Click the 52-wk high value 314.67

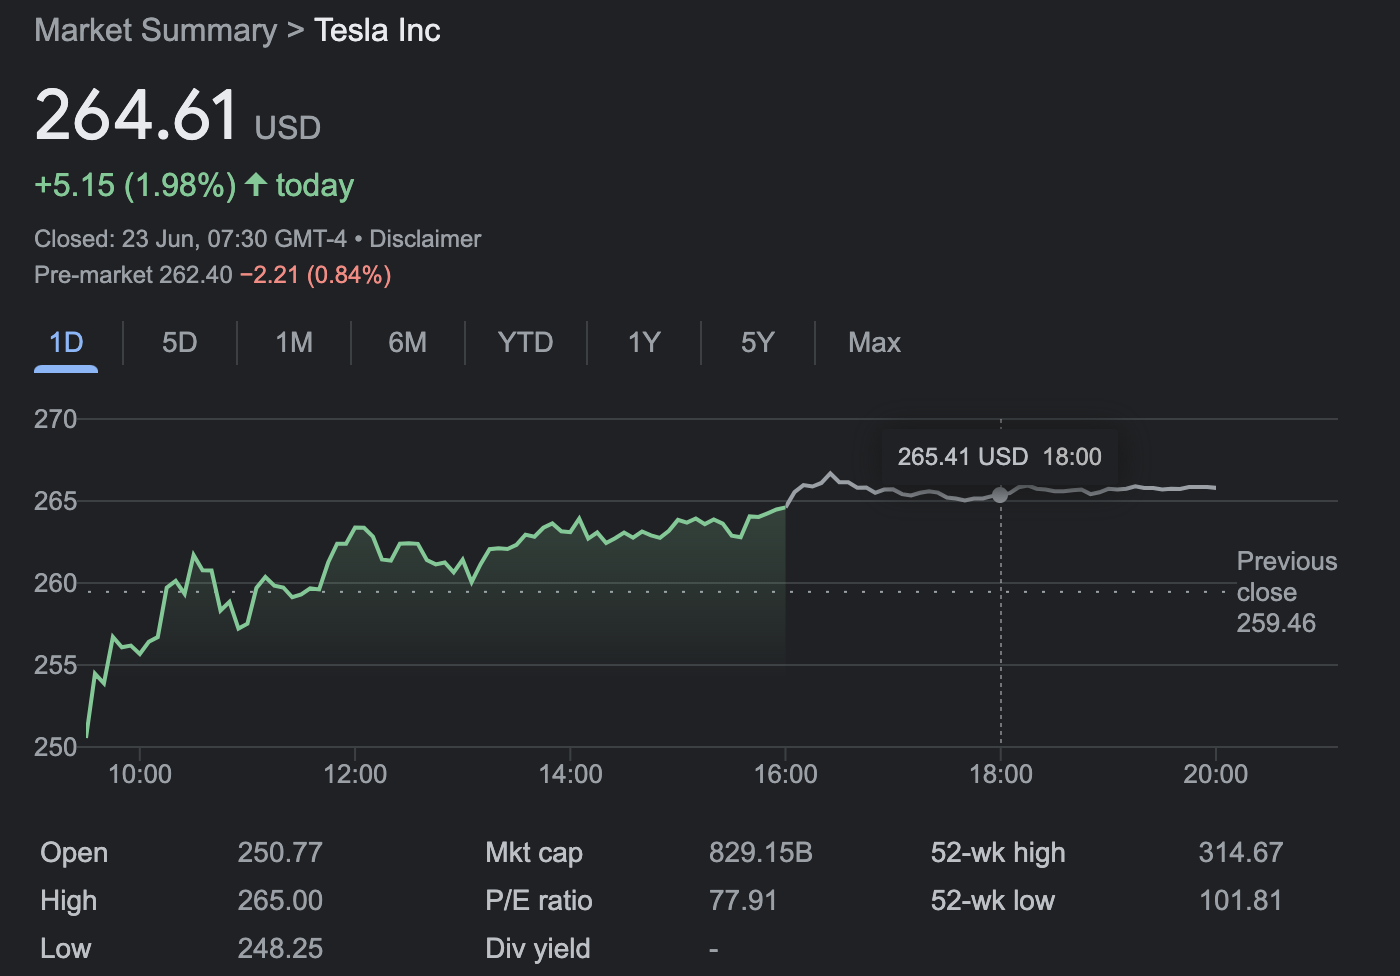pyautogui.click(x=1240, y=853)
